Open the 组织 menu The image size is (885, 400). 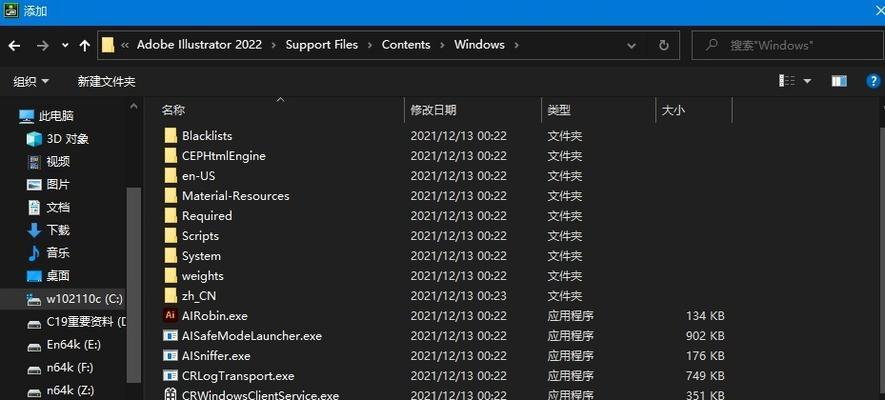(31, 82)
